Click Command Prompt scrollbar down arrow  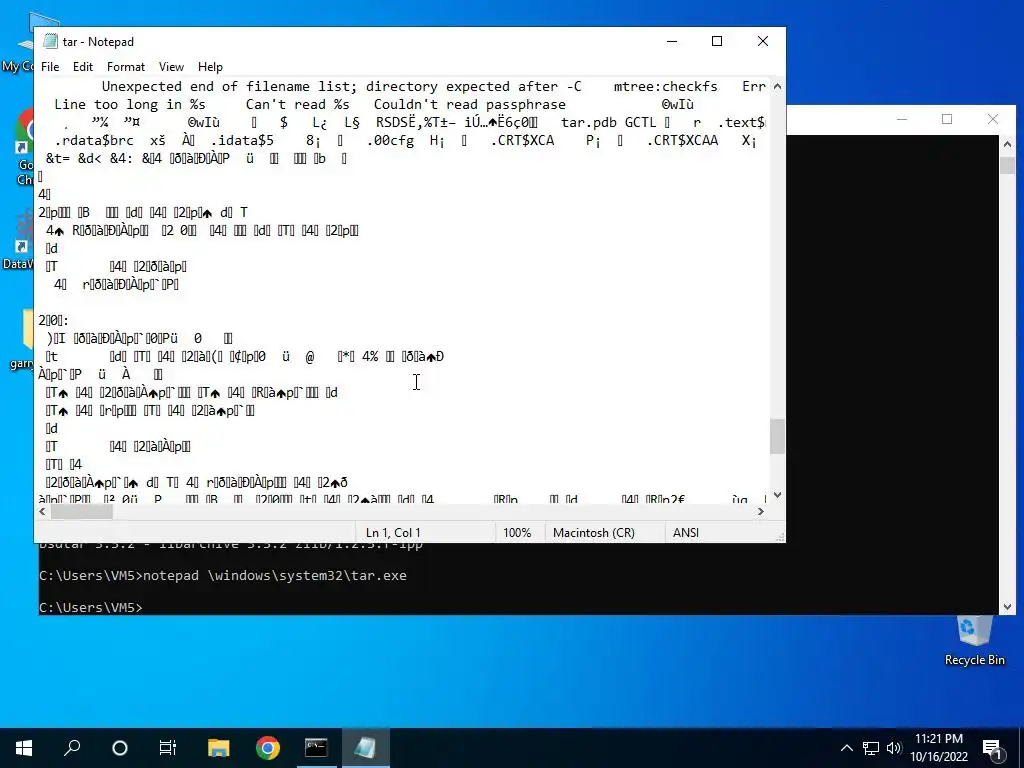pos(1007,607)
